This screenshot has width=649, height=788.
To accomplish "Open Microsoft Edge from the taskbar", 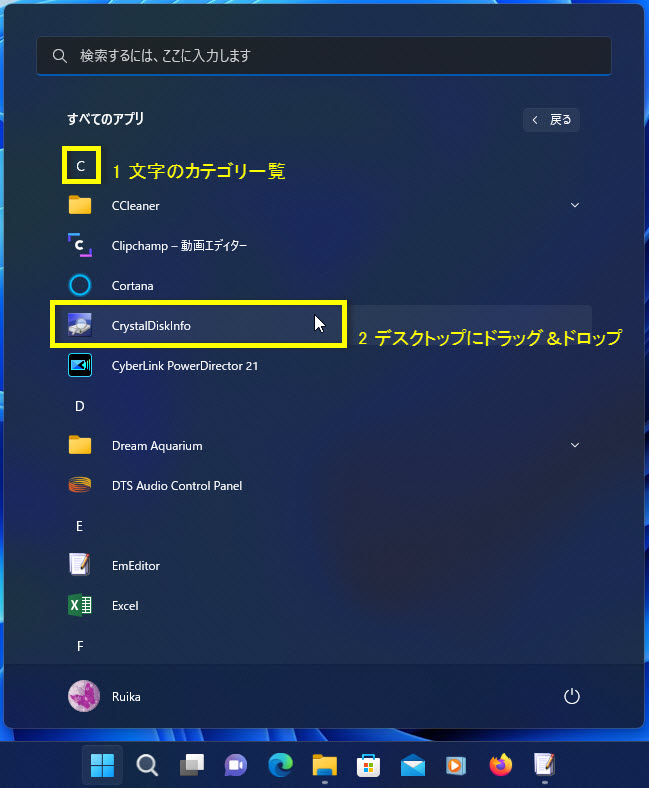I will [280, 766].
